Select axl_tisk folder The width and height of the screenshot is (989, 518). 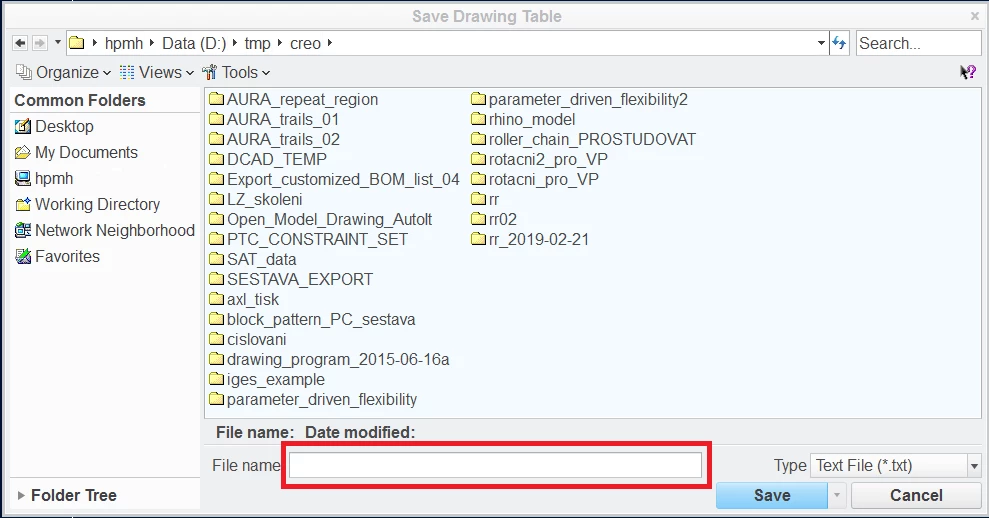(244, 299)
